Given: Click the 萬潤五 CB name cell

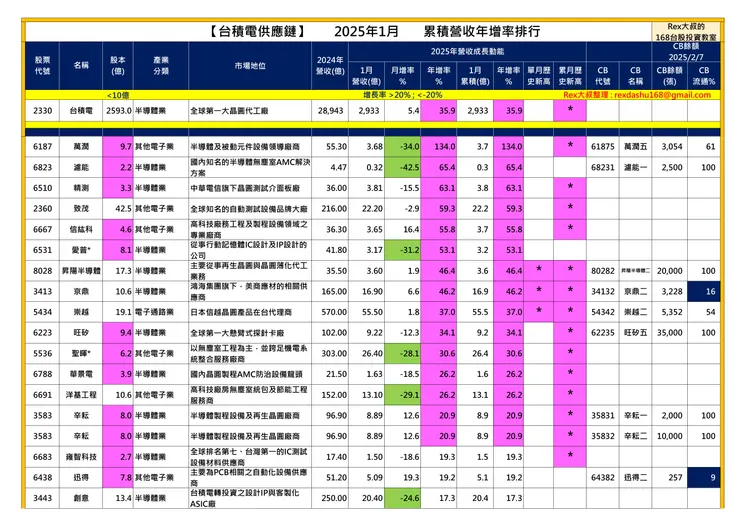Looking at the screenshot, I should tap(635, 146).
